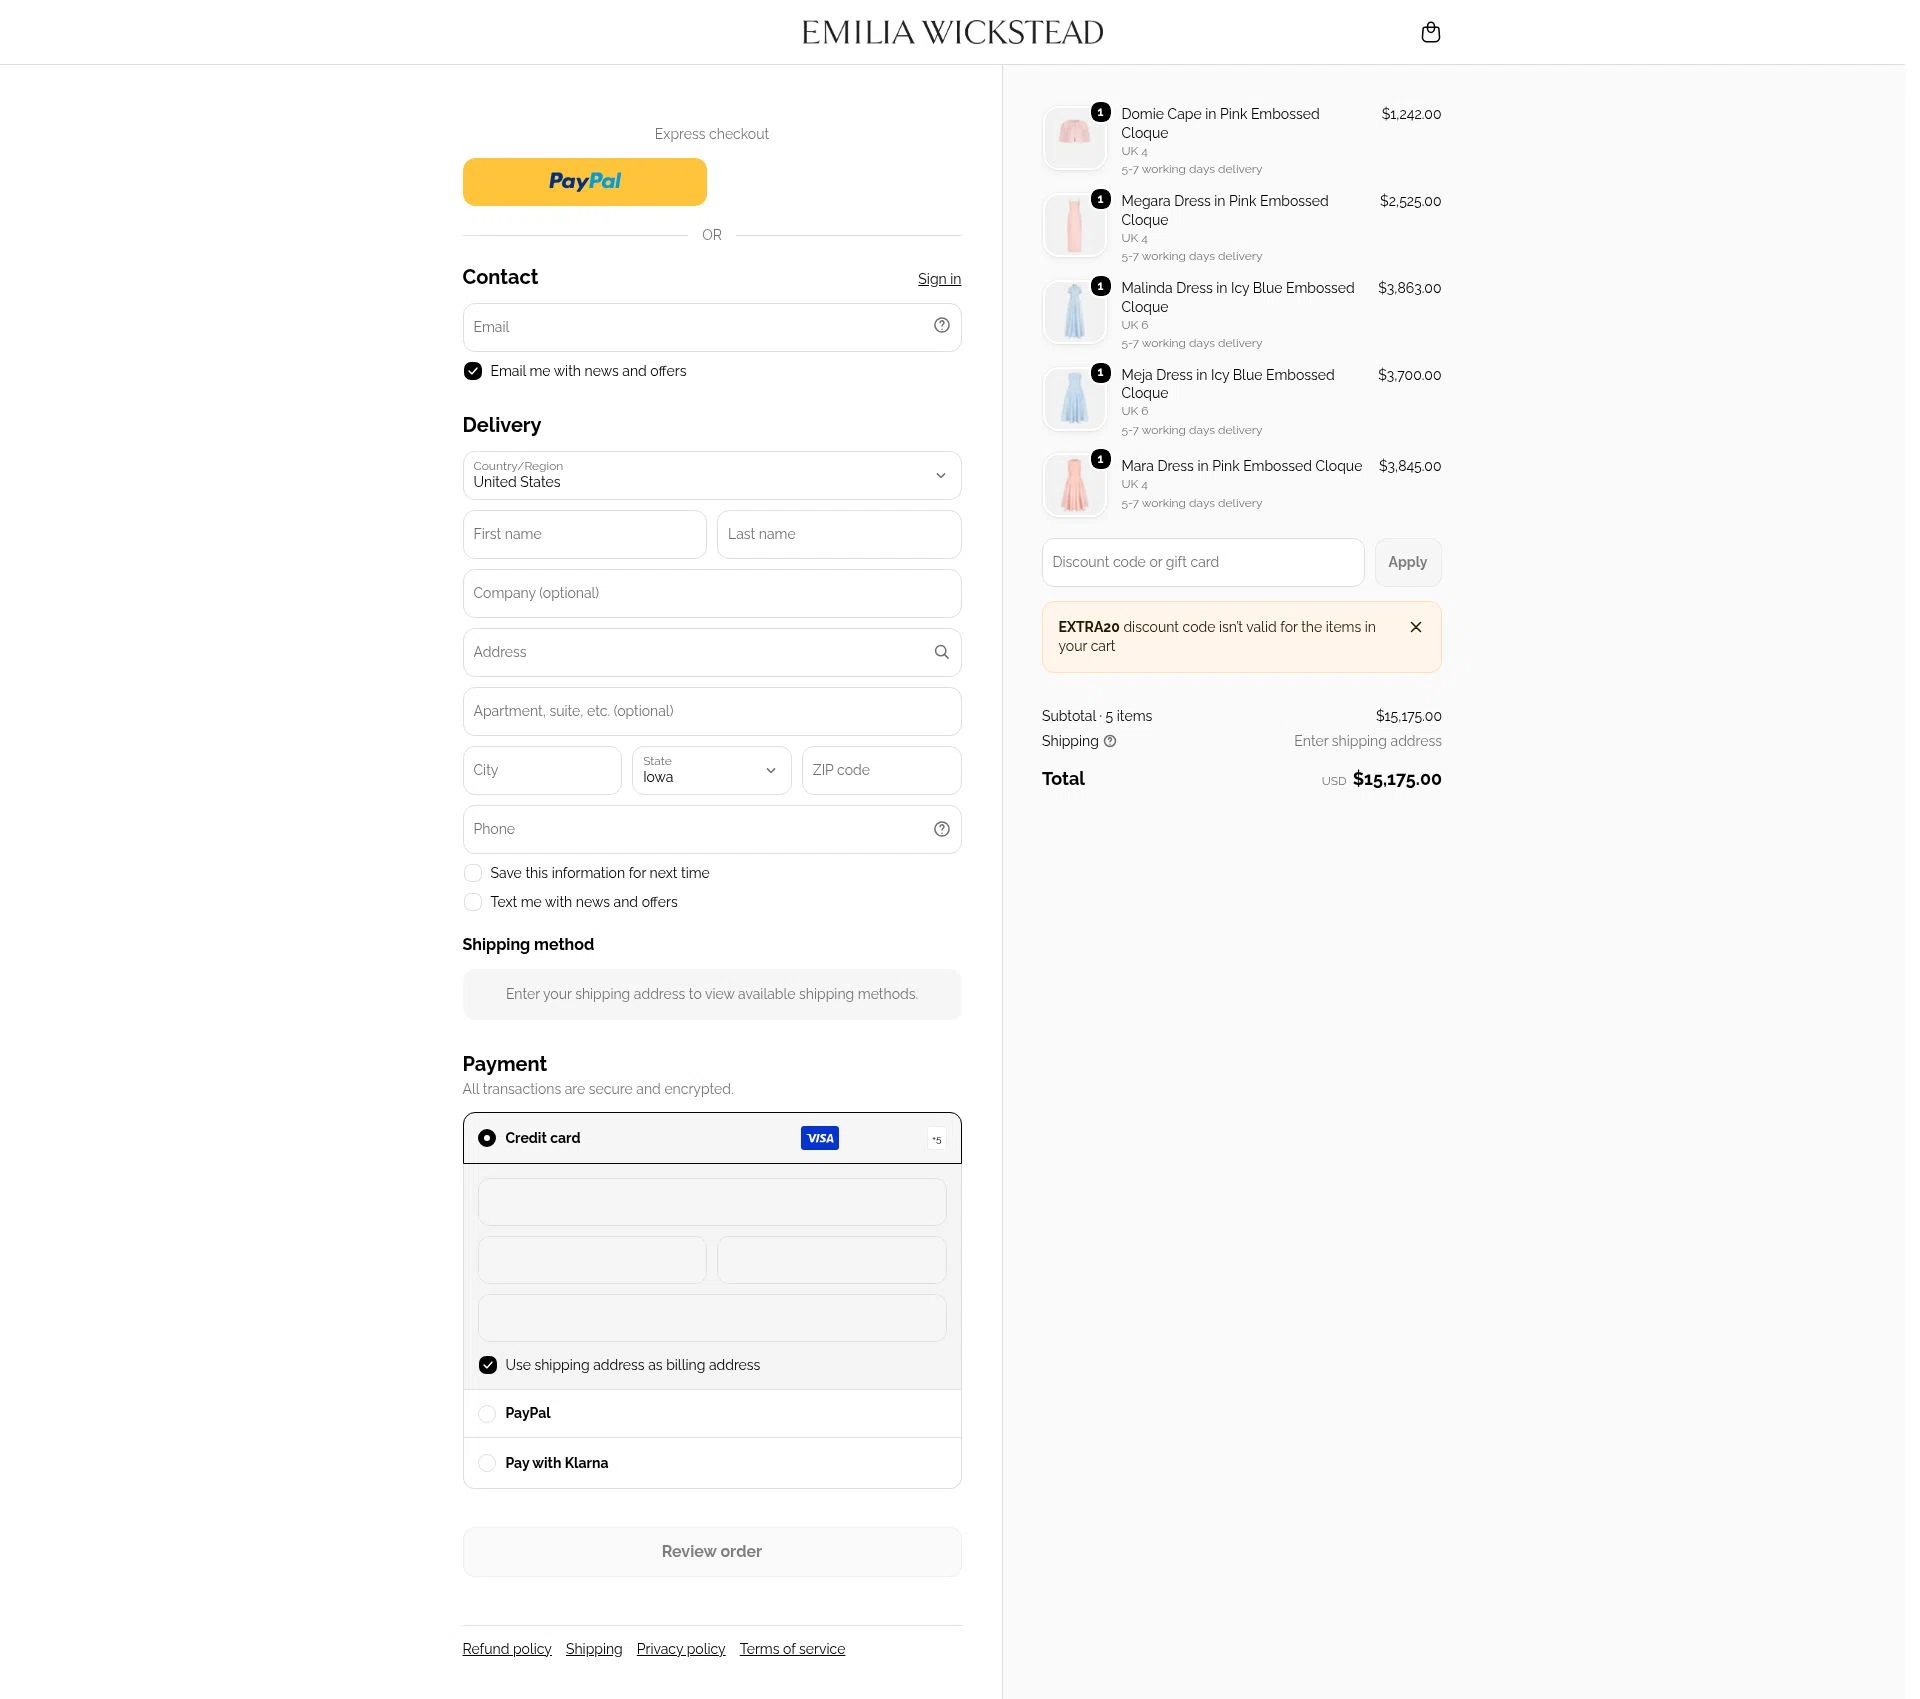Focus the Apartment, suite, etc. field

coord(712,711)
